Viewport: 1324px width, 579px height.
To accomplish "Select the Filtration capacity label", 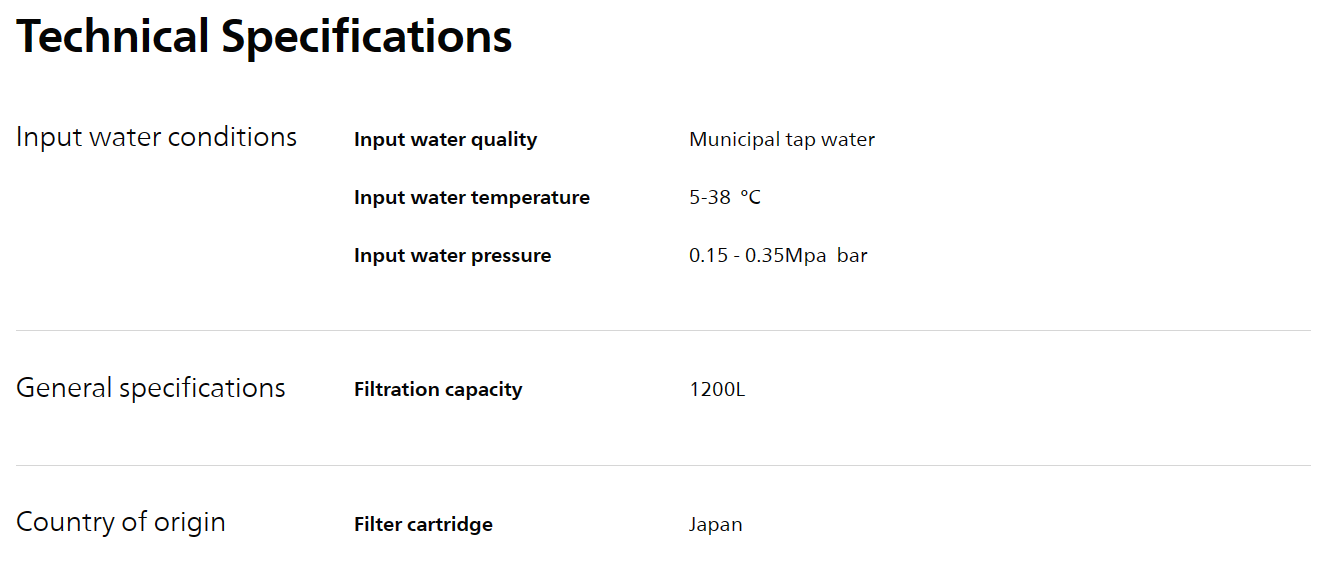I will [x=438, y=390].
